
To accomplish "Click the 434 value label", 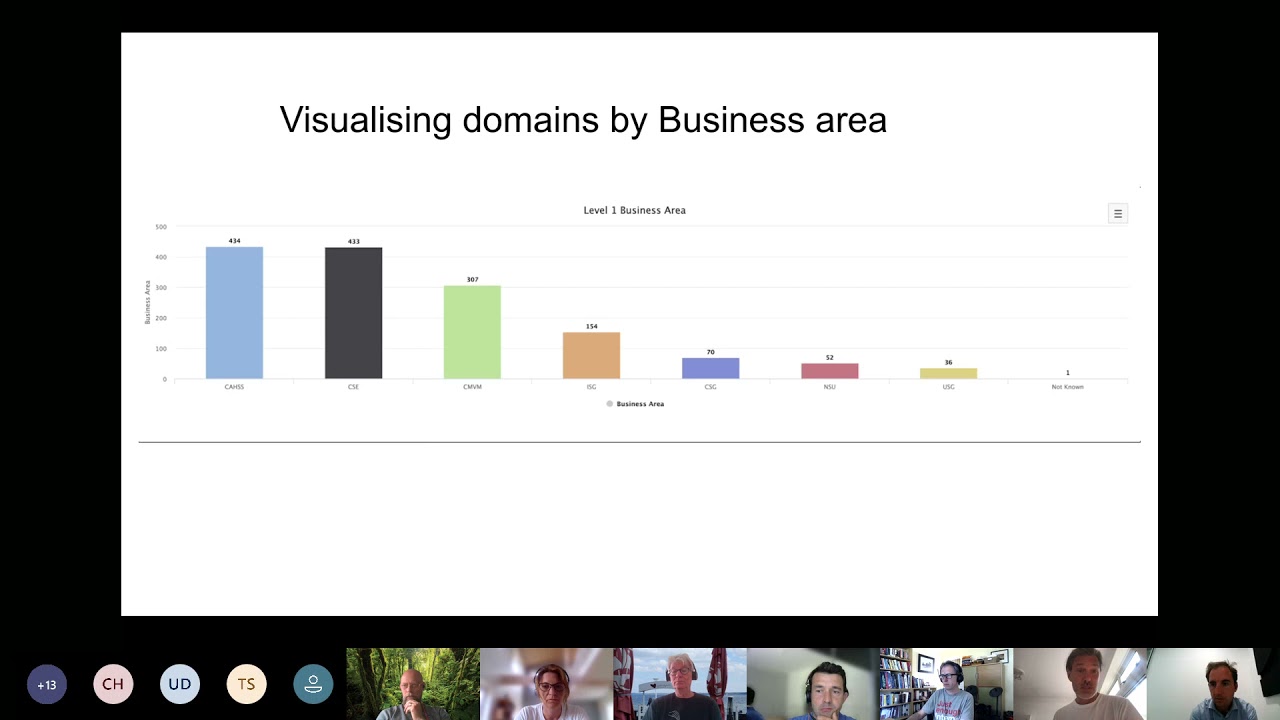I will click(234, 241).
